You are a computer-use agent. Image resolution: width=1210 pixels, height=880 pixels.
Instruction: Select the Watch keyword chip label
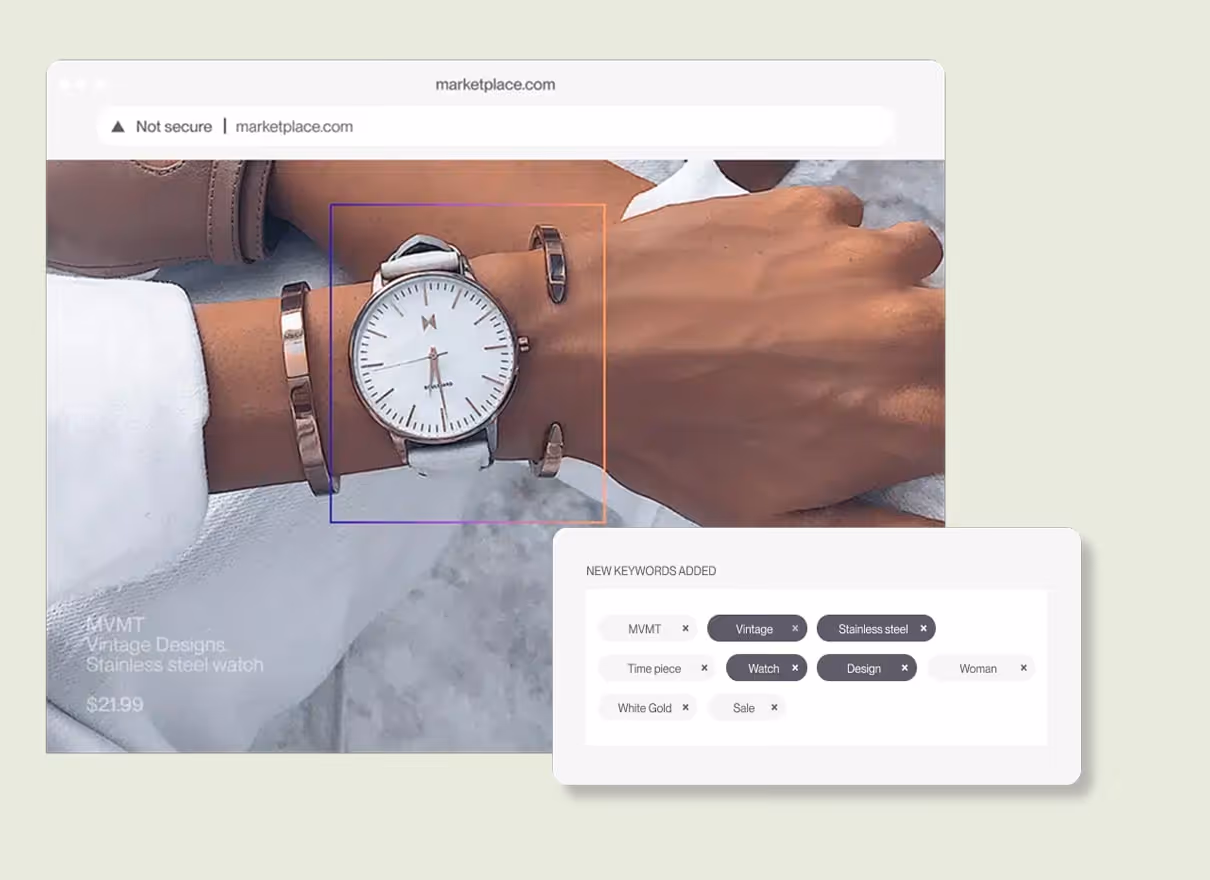(763, 669)
